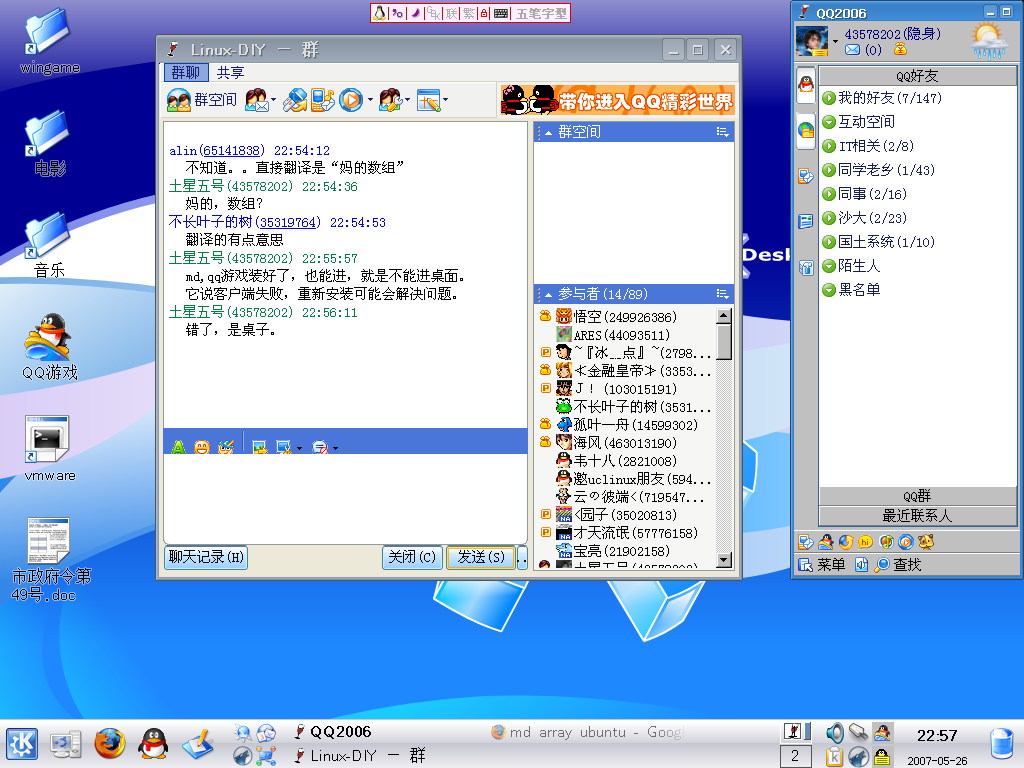Click the hamster pet icon in QQ2006
Screen dimensions: 1024x768
[x=925, y=542]
